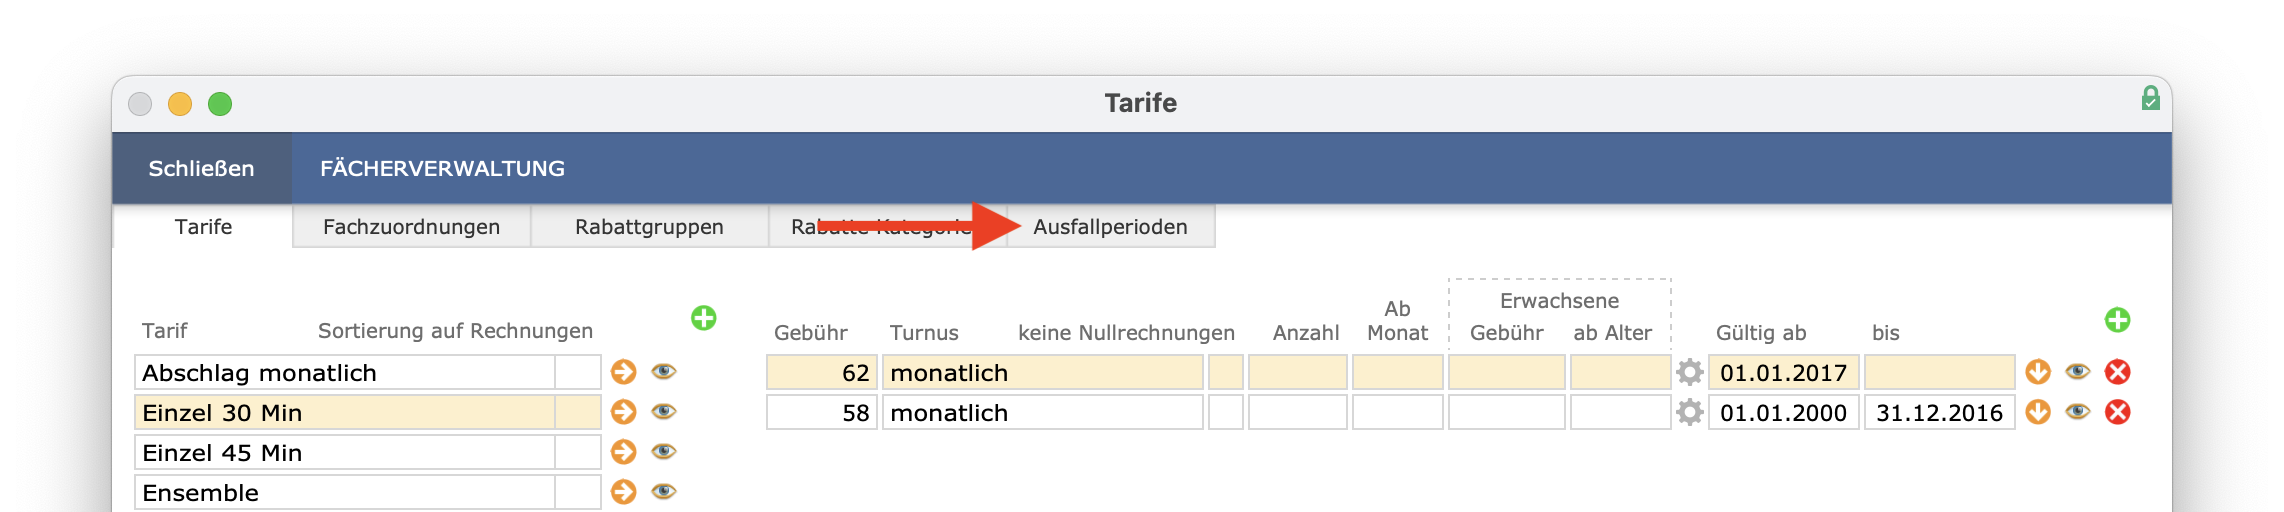Click orange arrow next to Abschlag monatlich
2284x512 pixels.
pos(624,372)
